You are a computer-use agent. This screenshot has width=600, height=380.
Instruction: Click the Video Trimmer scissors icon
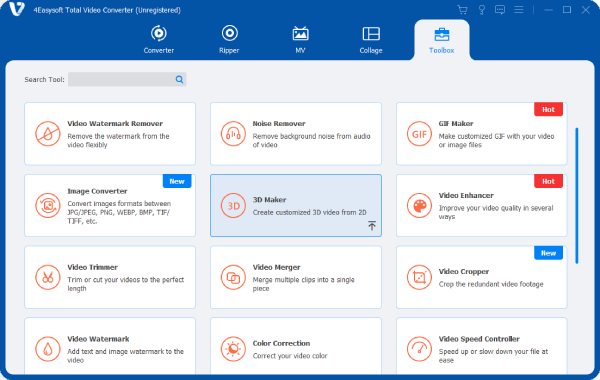pos(48,277)
